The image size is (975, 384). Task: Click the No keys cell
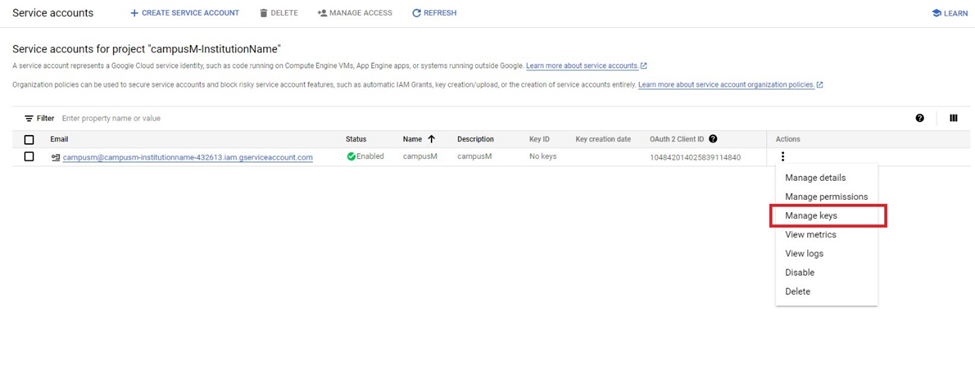click(543, 157)
